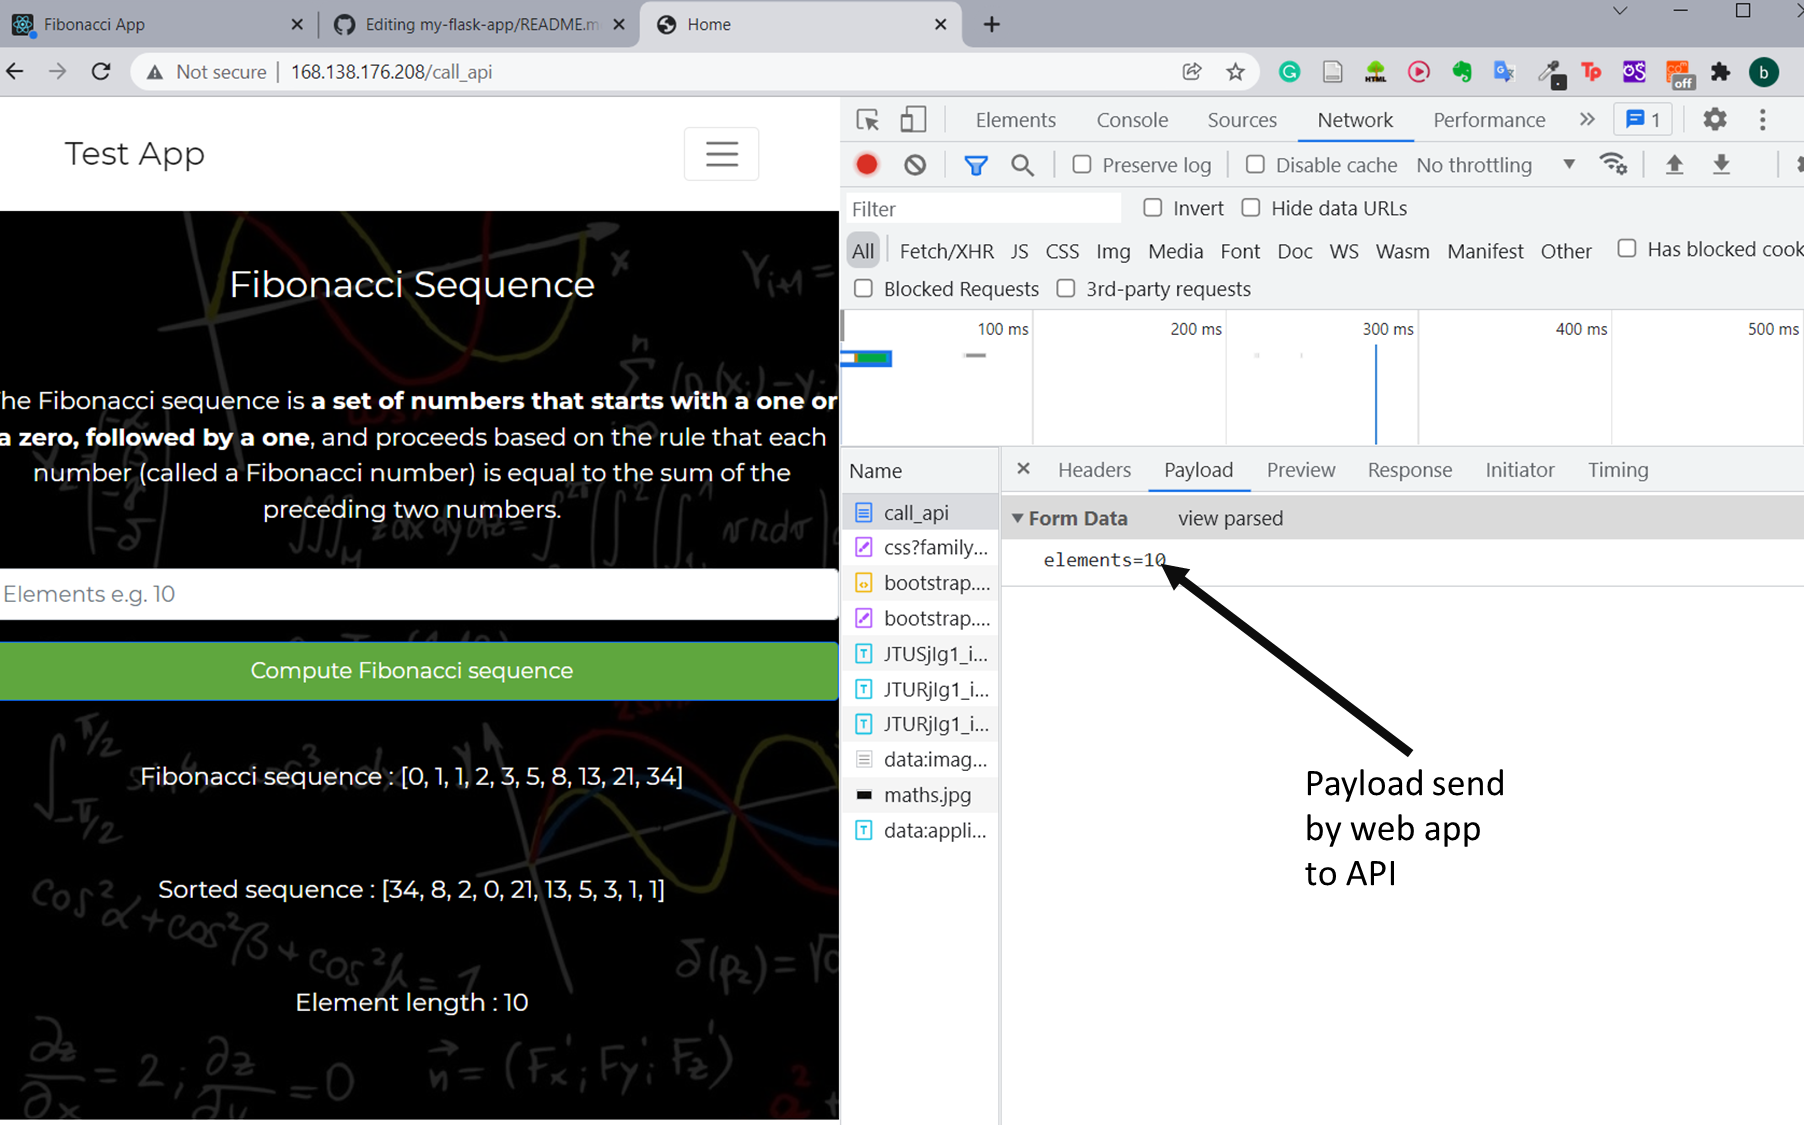Enable the Invert filter checkbox
This screenshot has width=1804, height=1125.
click(1152, 207)
